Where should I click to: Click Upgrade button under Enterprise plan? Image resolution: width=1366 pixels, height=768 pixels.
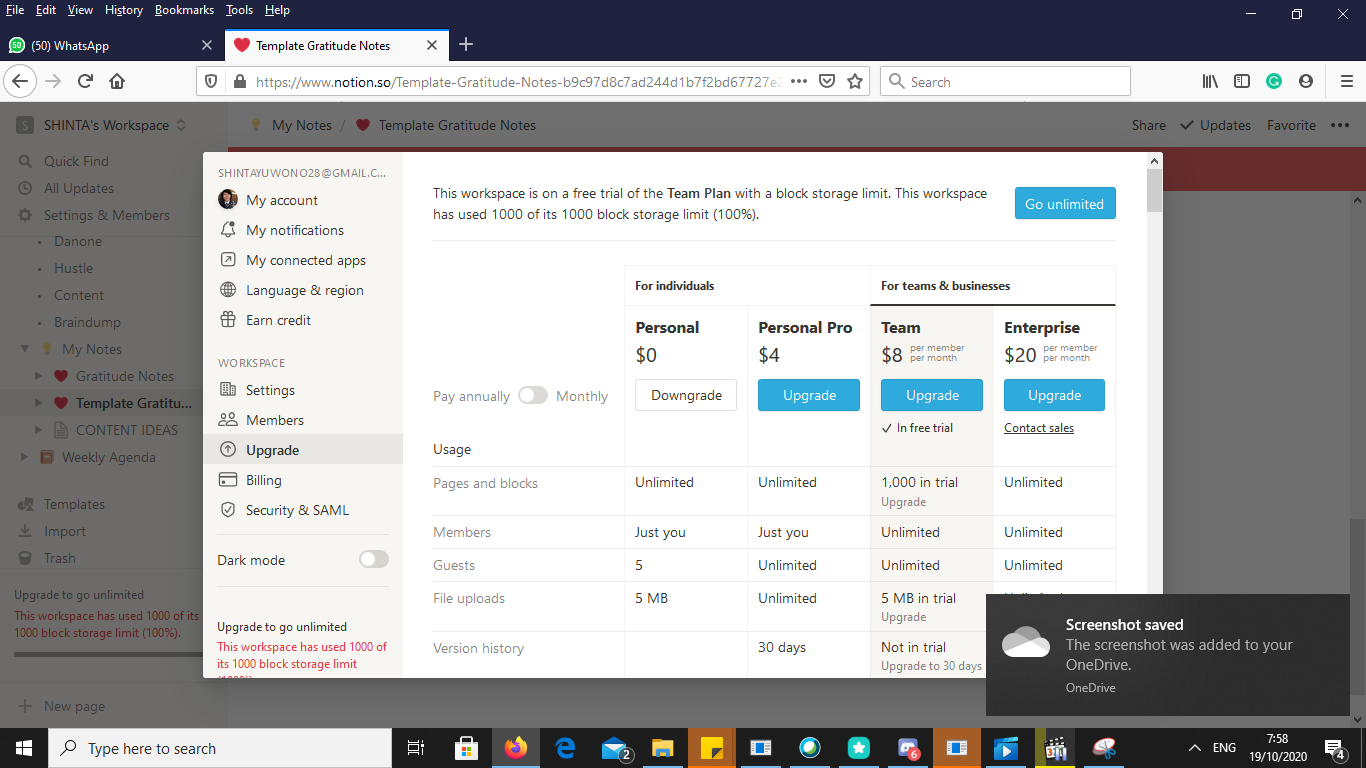coord(1055,395)
